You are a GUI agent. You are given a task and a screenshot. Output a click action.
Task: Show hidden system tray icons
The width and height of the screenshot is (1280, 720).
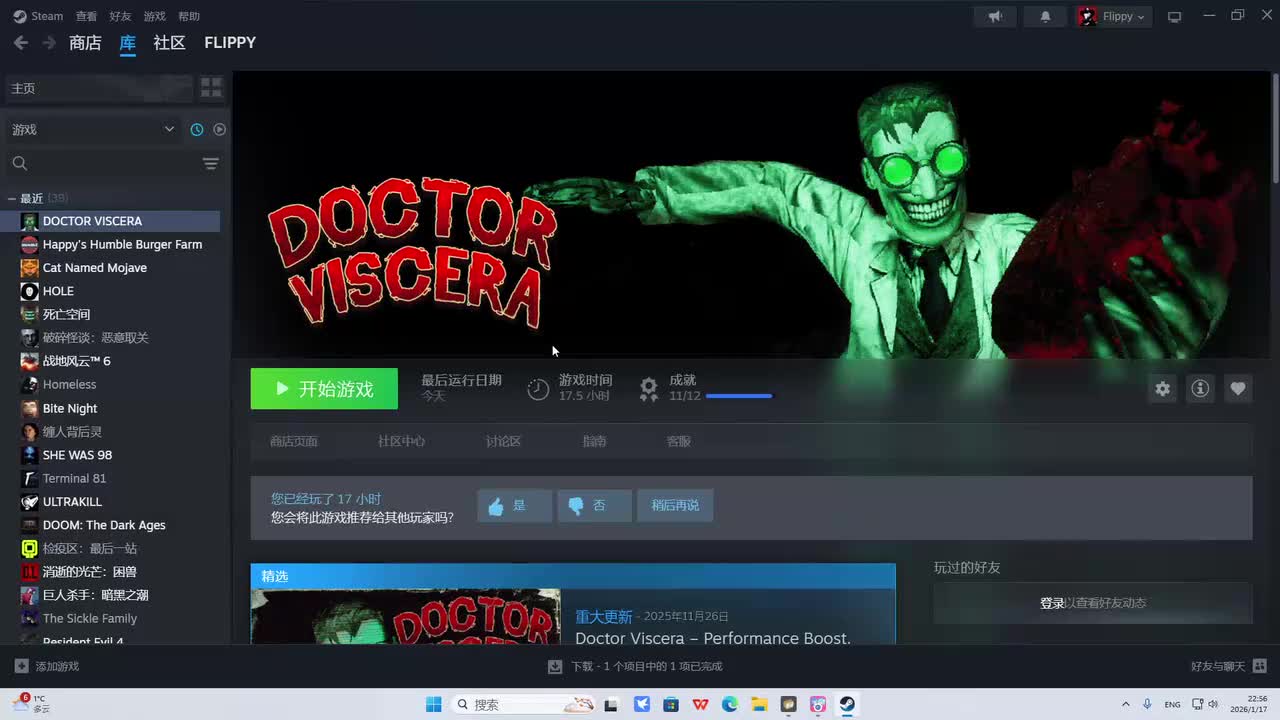[1126, 704]
